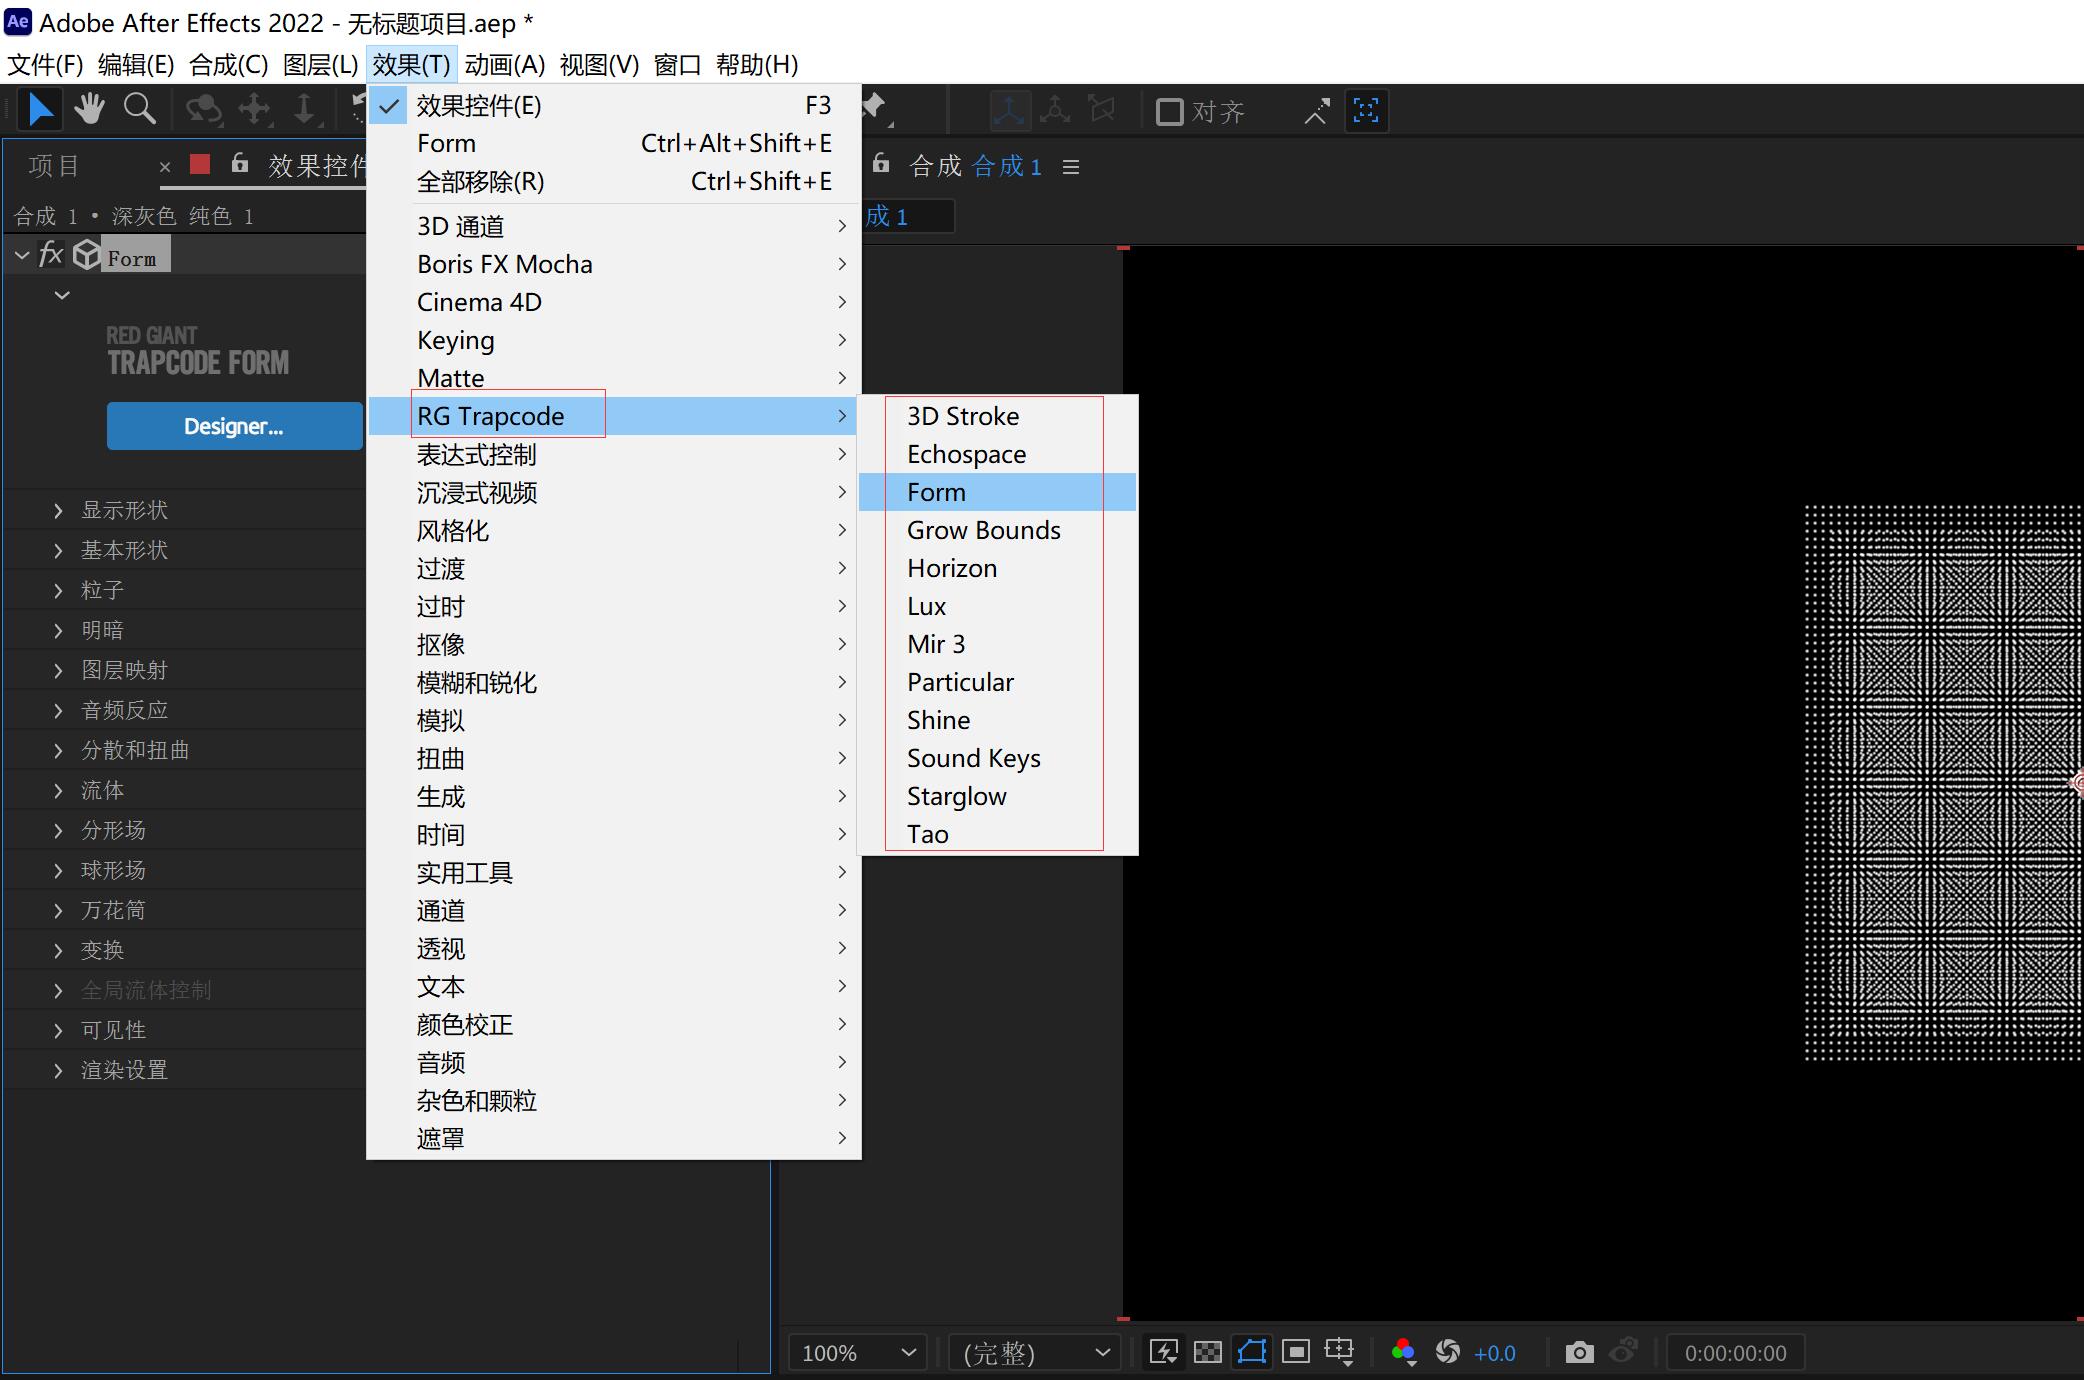Select the Zoom magnifier tool
This screenshot has height=1380, width=2084.
139,109
